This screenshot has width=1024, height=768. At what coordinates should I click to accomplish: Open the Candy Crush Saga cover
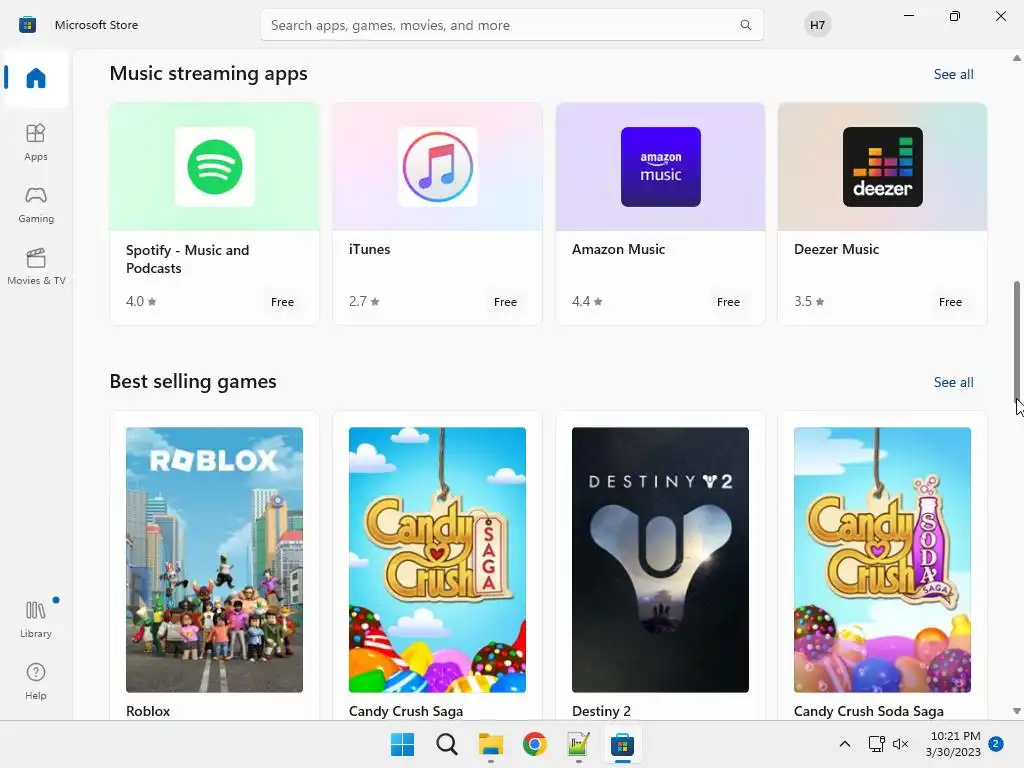click(437, 560)
